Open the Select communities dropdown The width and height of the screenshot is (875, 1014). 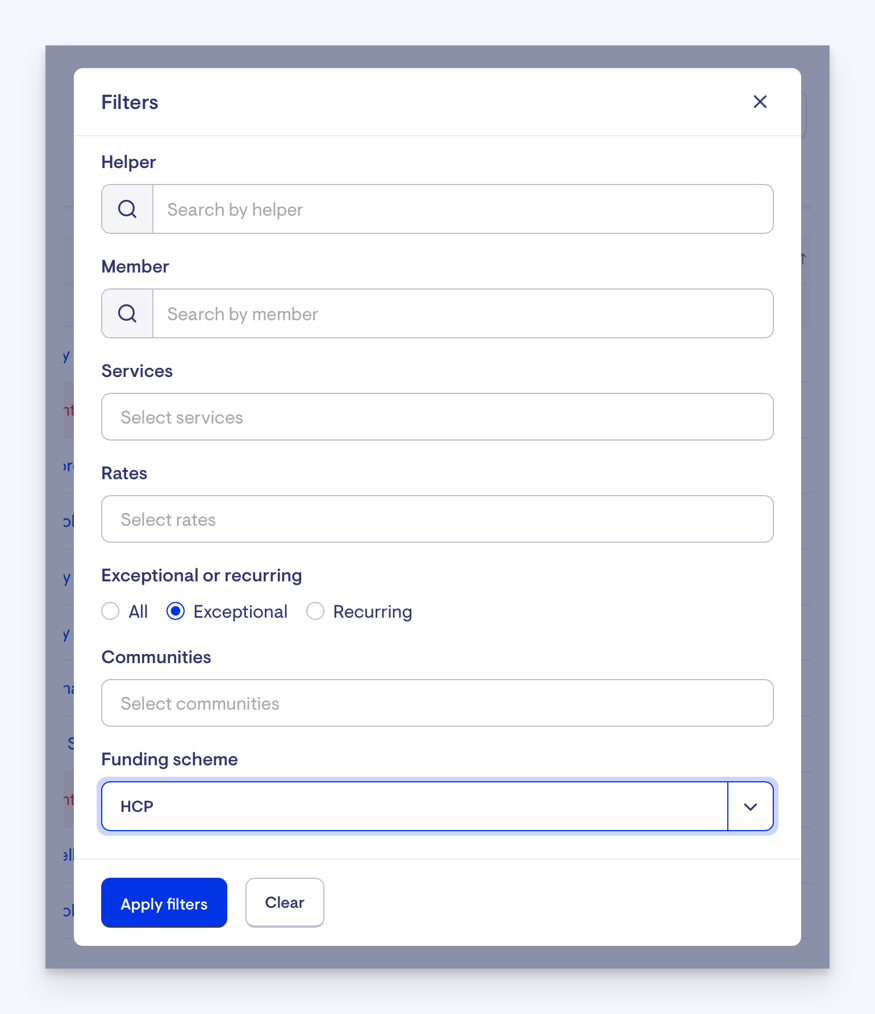[437, 703]
